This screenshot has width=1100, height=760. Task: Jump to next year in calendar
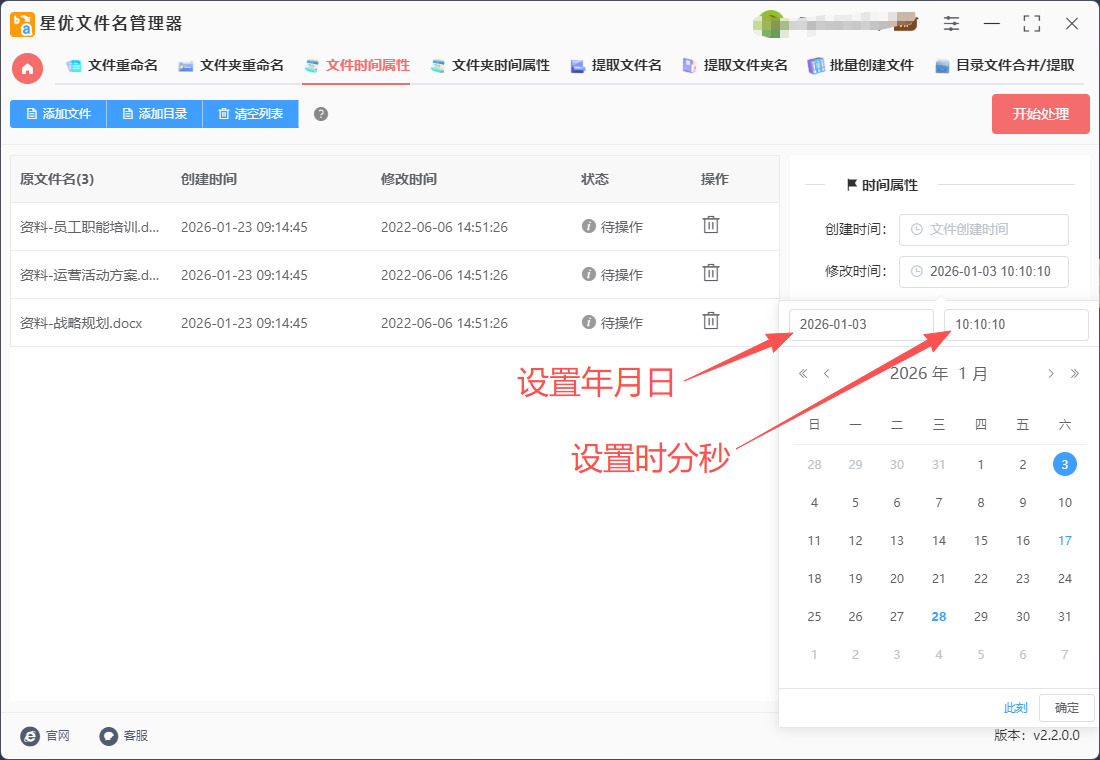click(1075, 374)
